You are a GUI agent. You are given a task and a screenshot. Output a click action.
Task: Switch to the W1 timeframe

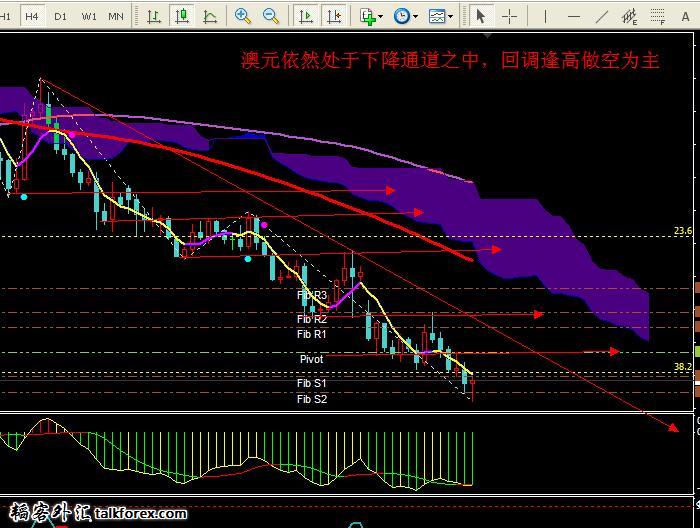[x=89, y=16]
